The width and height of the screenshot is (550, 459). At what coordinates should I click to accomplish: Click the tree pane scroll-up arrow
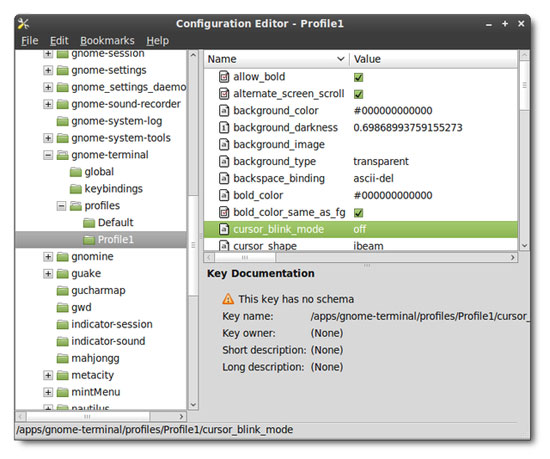coord(193,55)
